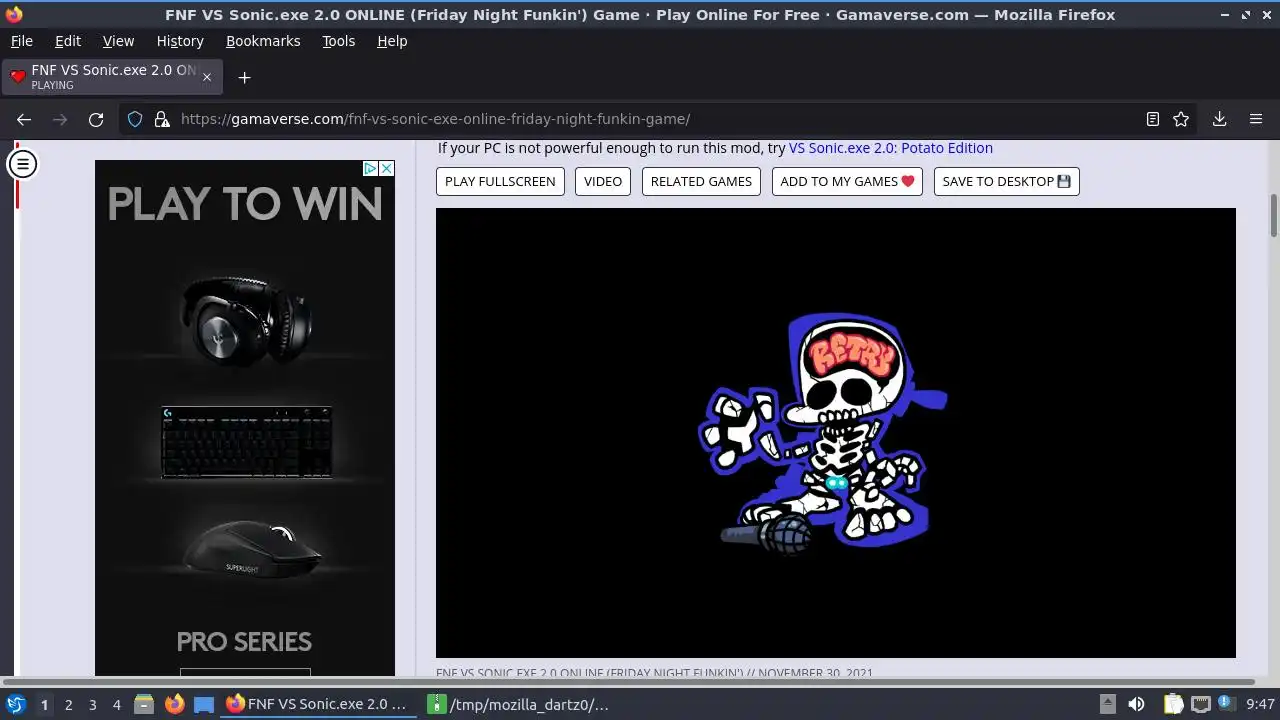Open the View menu
This screenshot has width=1280, height=720.
[118, 41]
